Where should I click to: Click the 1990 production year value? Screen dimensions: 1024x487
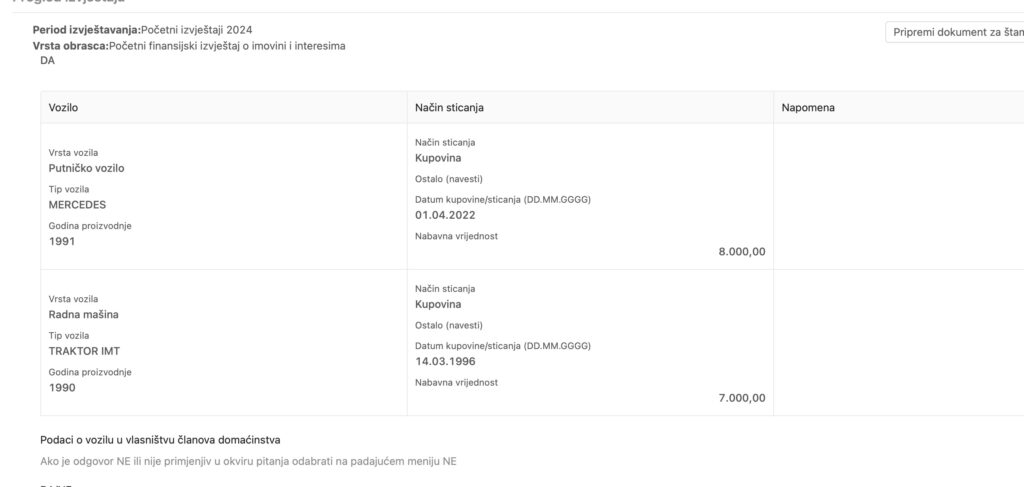(x=62, y=387)
